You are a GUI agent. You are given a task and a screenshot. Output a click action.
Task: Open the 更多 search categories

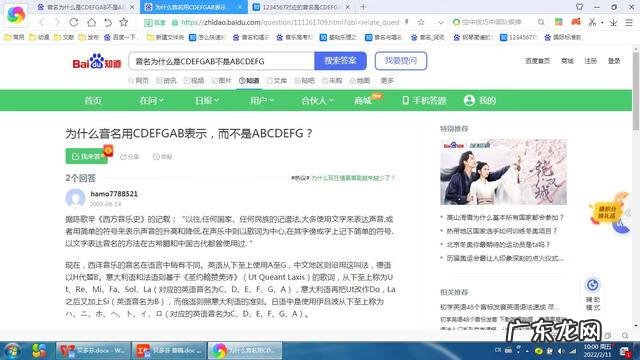pyautogui.click(x=387, y=81)
